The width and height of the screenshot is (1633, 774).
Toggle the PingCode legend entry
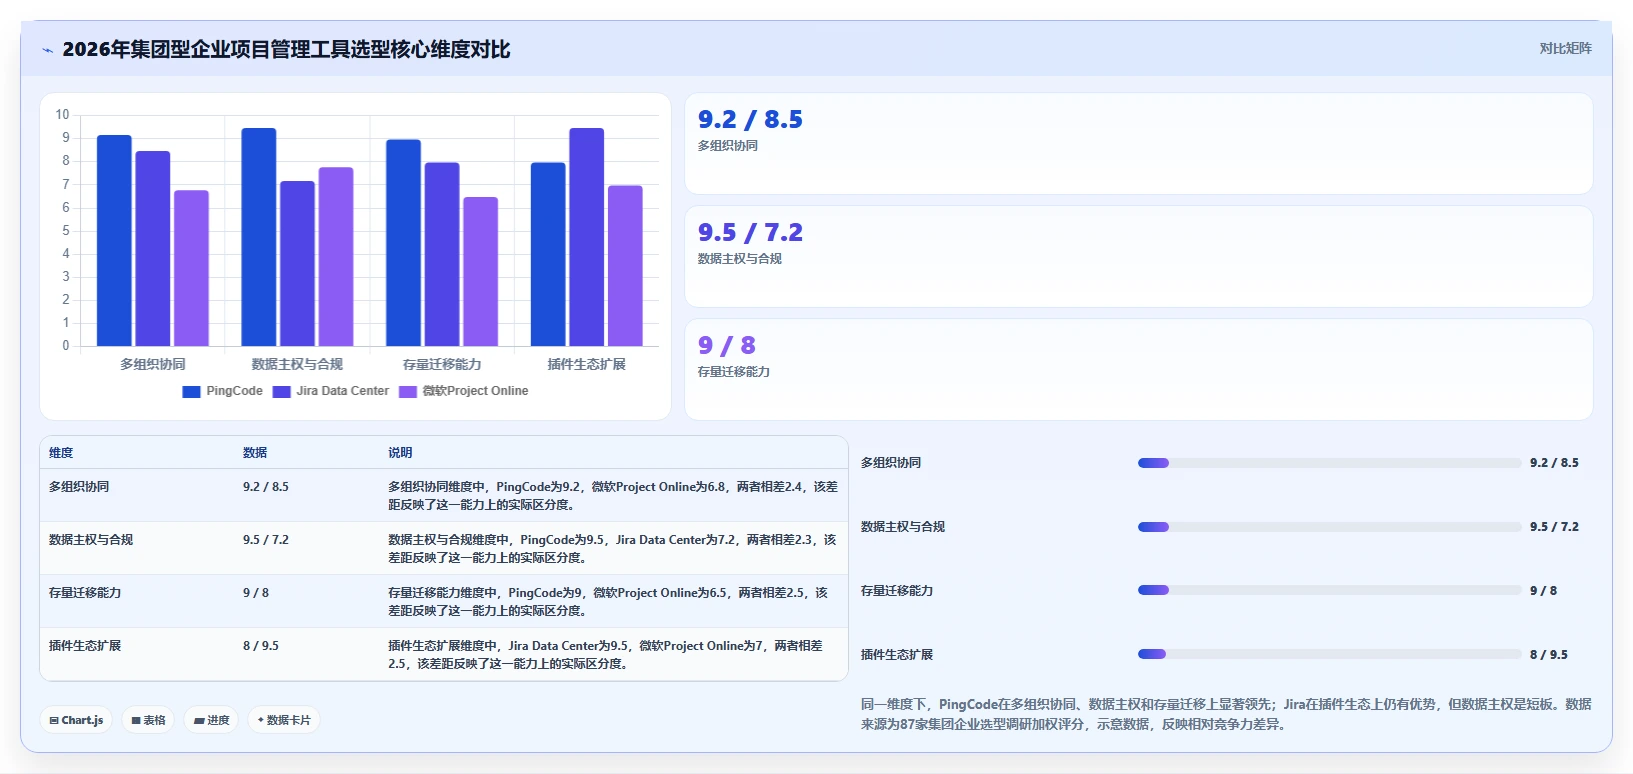pyautogui.click(x=223, y=391)
